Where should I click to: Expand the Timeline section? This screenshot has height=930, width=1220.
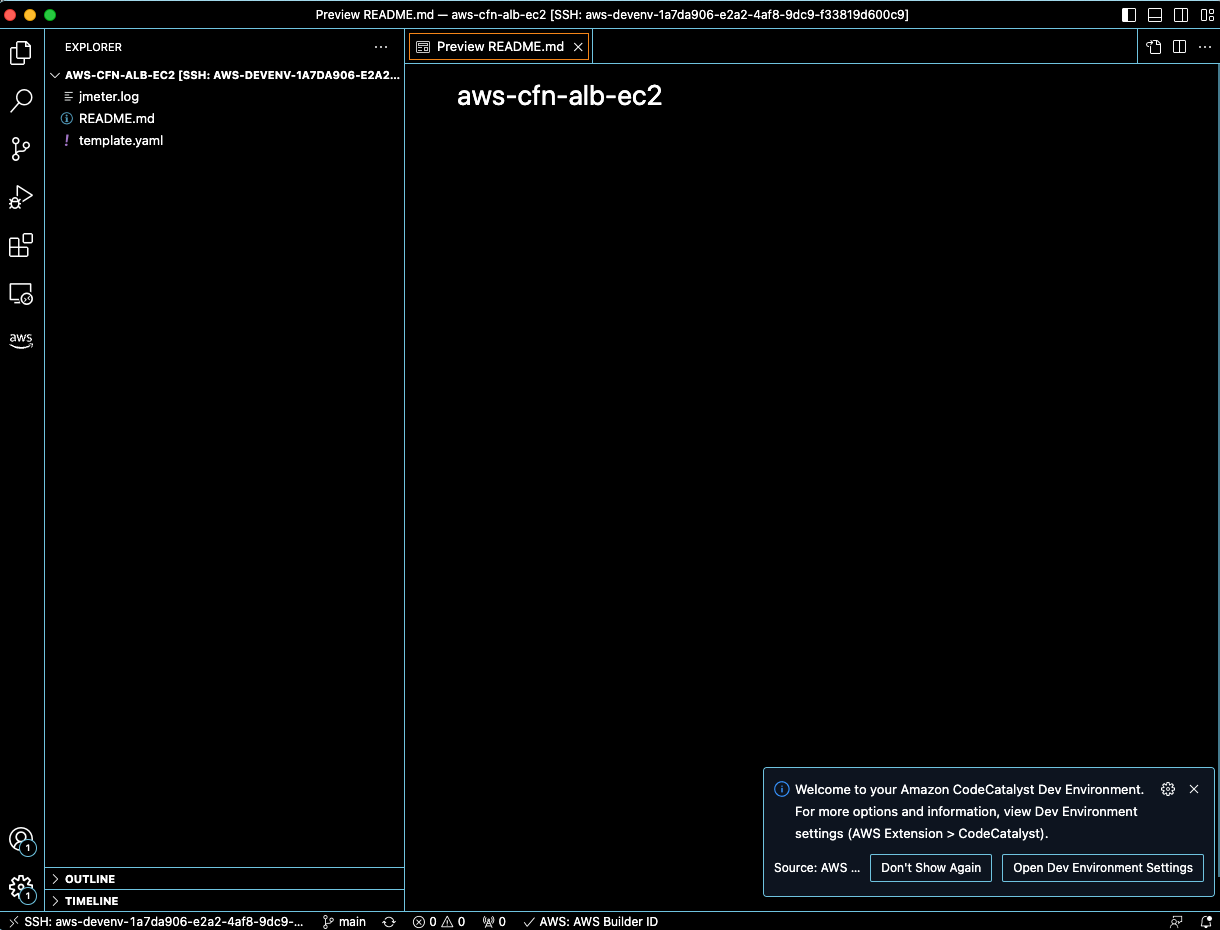click(x=91, y=901)
